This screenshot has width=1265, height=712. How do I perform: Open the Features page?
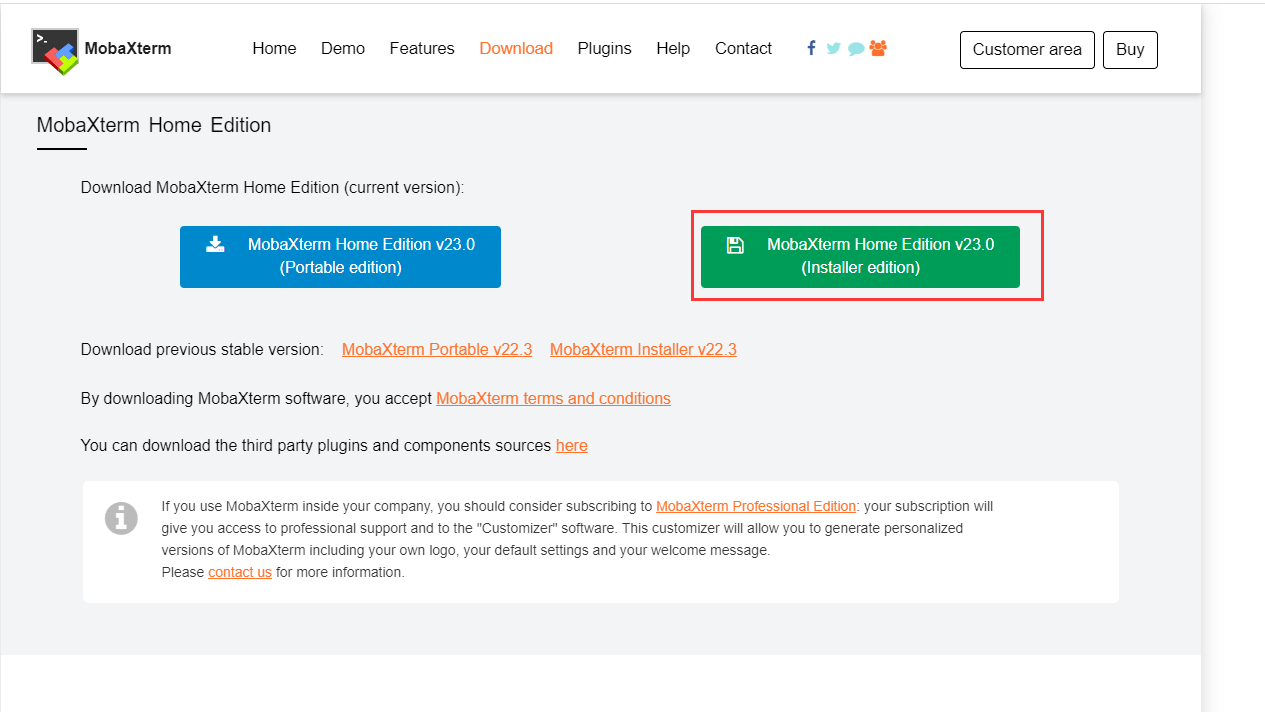point(422,48)
